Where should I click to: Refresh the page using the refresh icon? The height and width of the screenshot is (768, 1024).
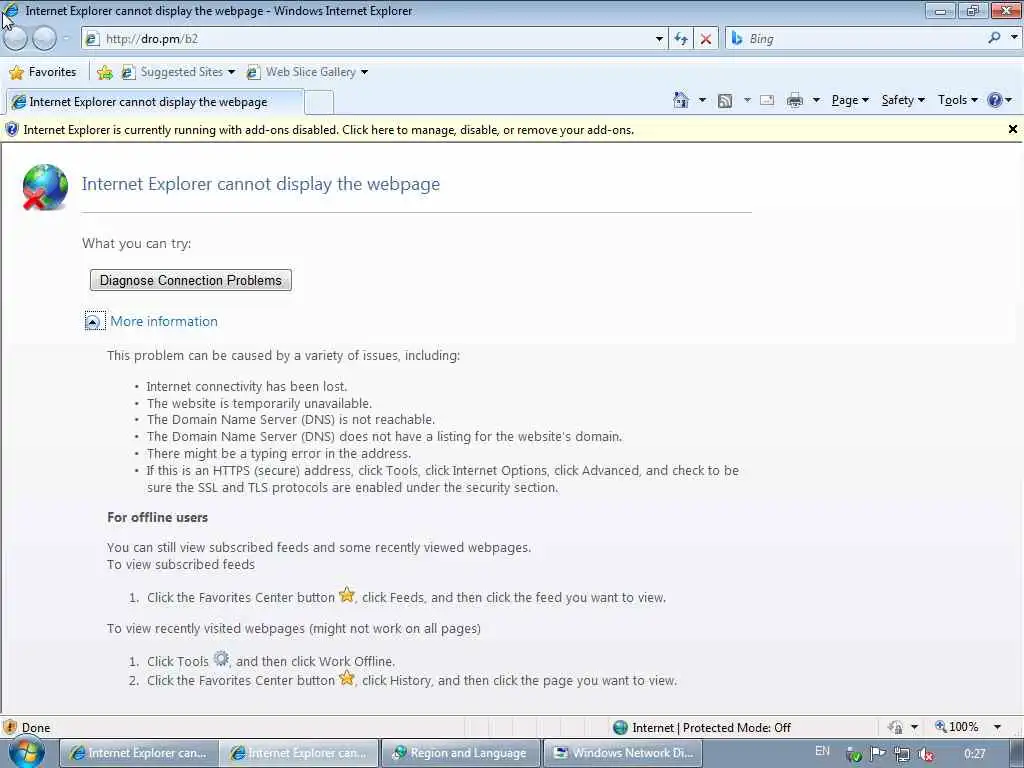click(x=681, y=39)
